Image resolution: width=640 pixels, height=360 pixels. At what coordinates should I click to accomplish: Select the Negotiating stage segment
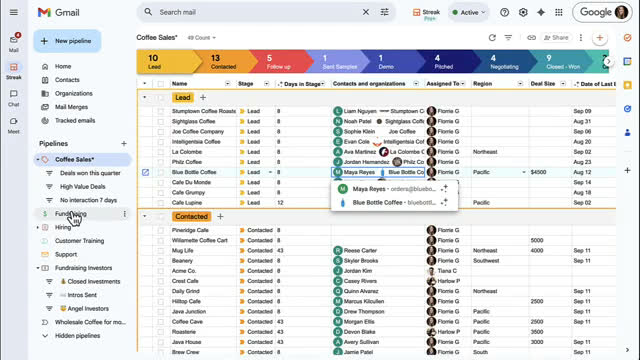[504, 62]
